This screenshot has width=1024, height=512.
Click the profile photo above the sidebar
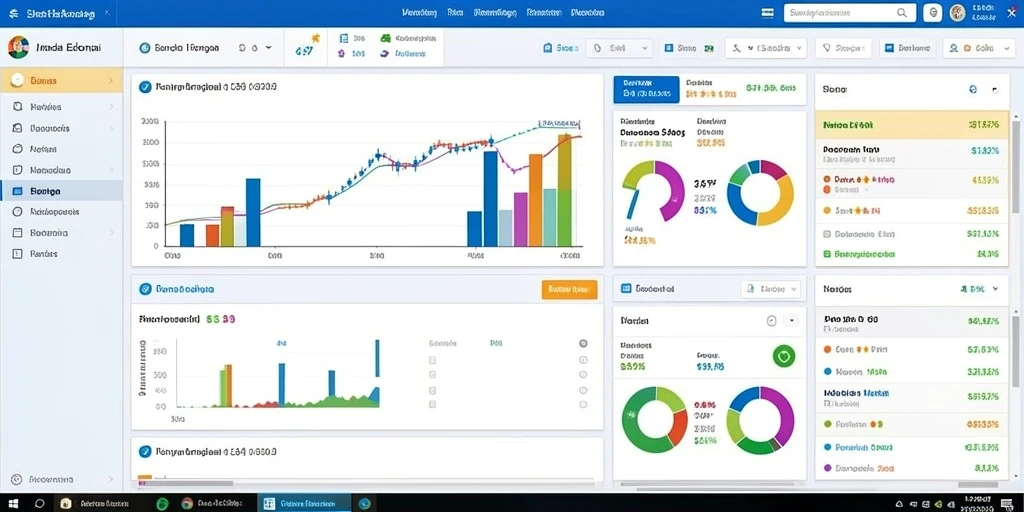[x=18, y=47]
